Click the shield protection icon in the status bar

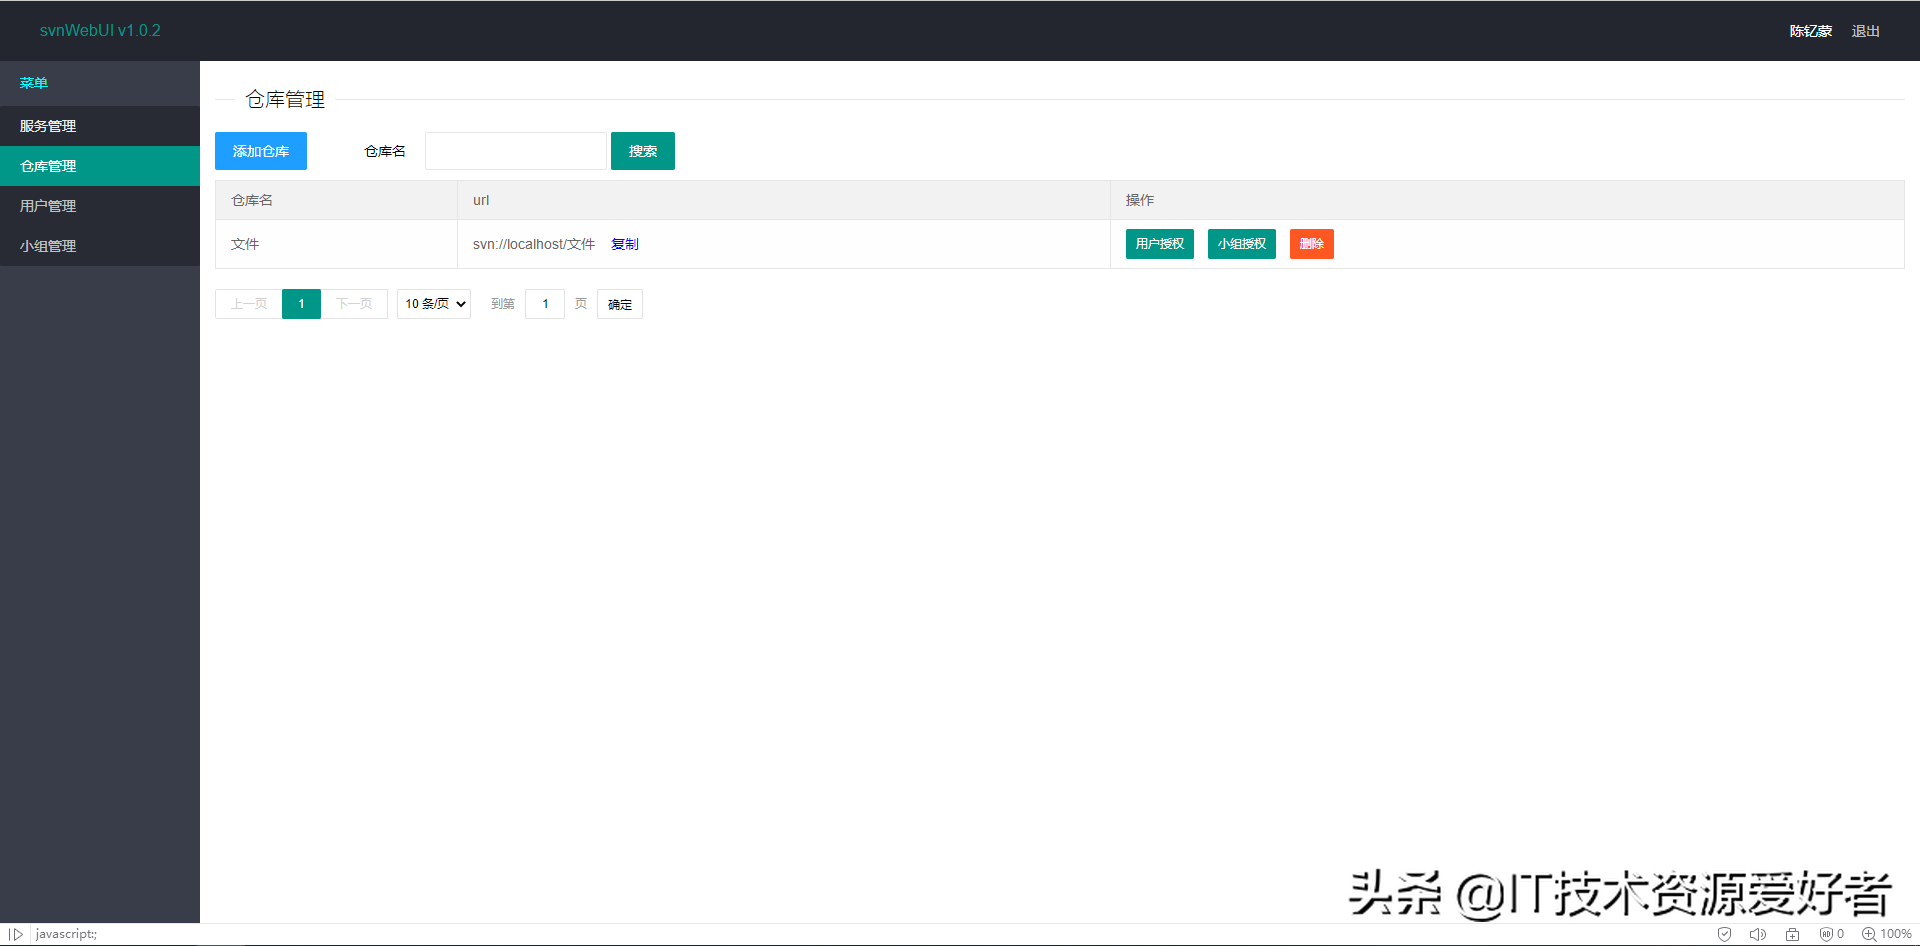1724,934
